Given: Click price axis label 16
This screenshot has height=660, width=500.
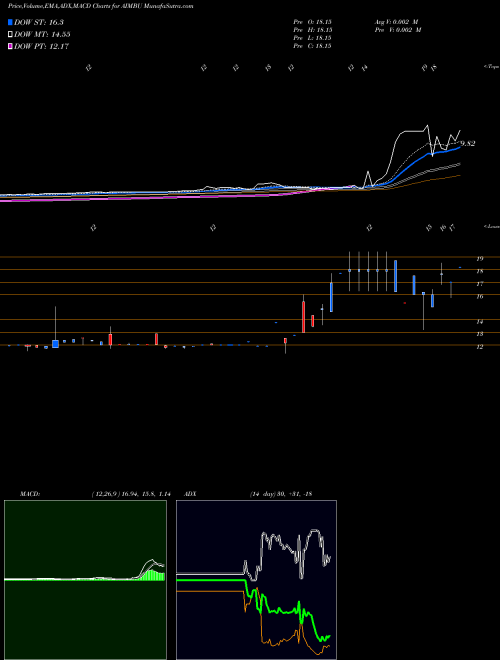Looking at the screenshot, I should pos(479,296).
